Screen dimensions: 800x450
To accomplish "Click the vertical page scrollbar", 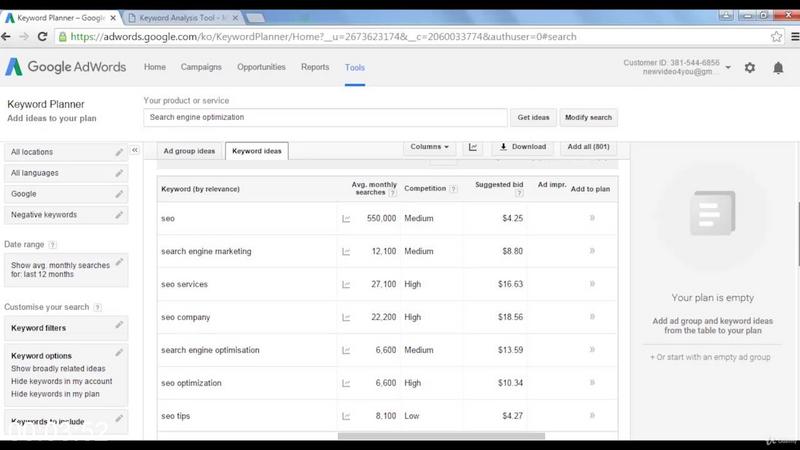I will click(x=798, y=235).
